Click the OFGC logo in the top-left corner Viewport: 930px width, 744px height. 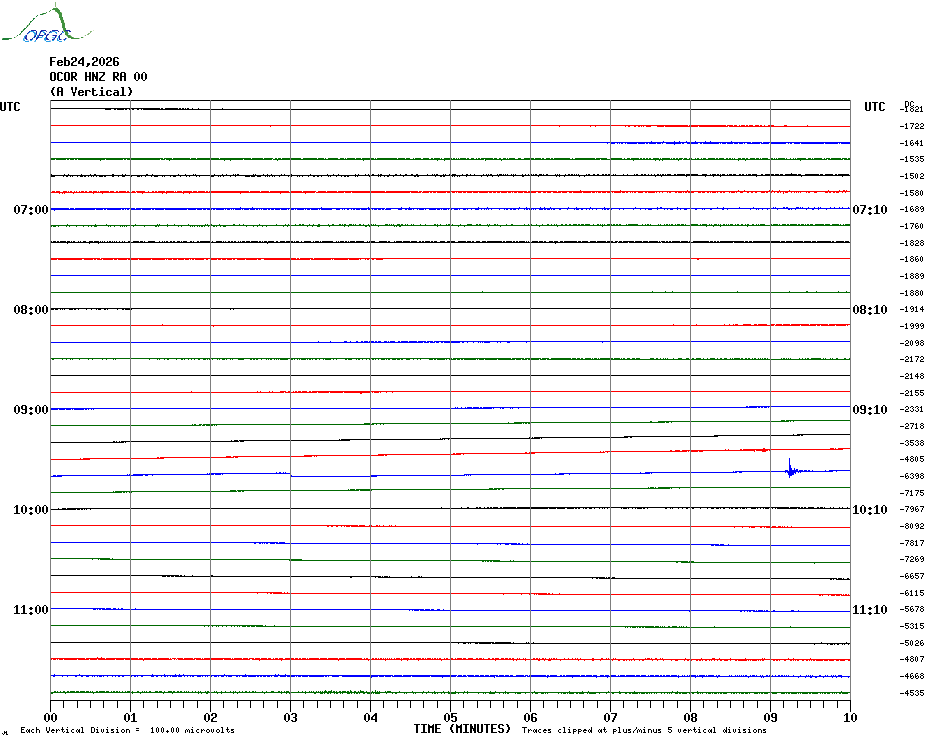[37, 26]
